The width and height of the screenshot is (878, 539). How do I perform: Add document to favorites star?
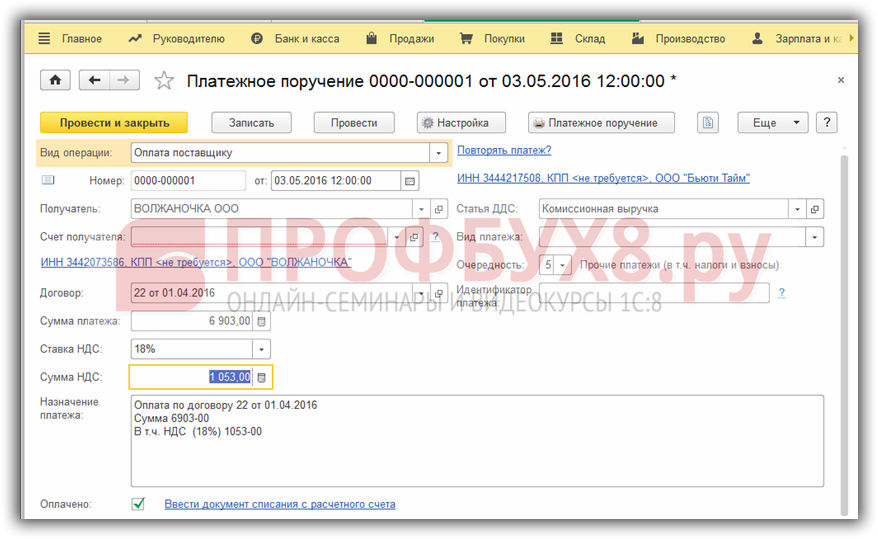click(x=164, y=81)
